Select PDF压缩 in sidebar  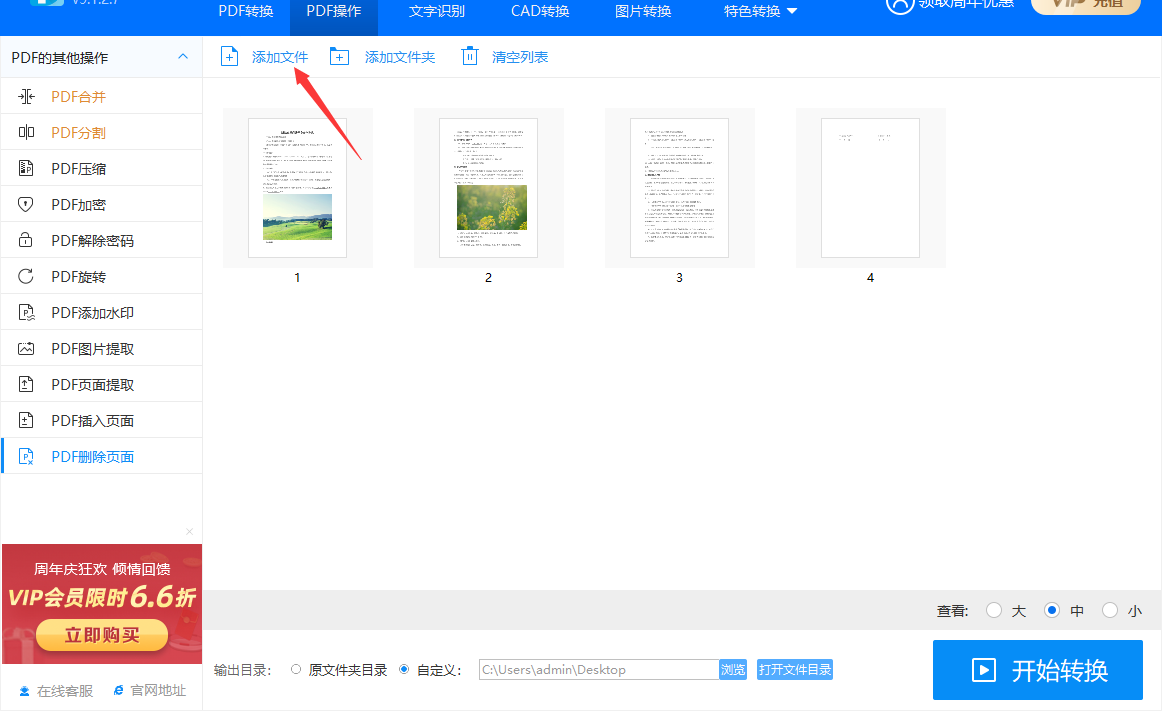(x=102, y=168)
